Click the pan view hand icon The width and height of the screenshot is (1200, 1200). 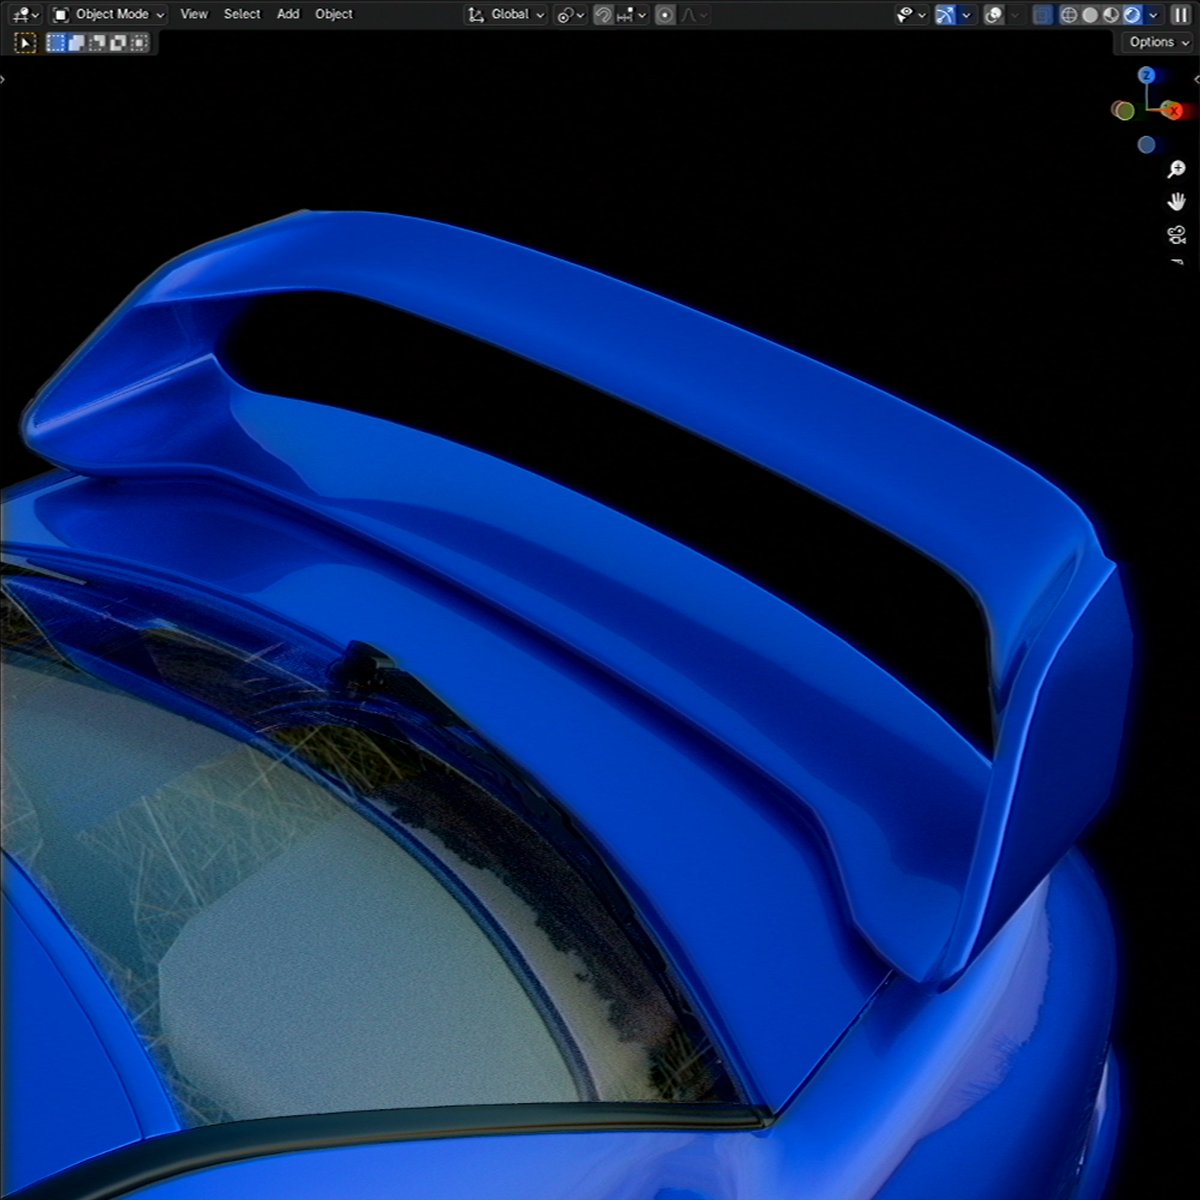[x=1177, y=202]
